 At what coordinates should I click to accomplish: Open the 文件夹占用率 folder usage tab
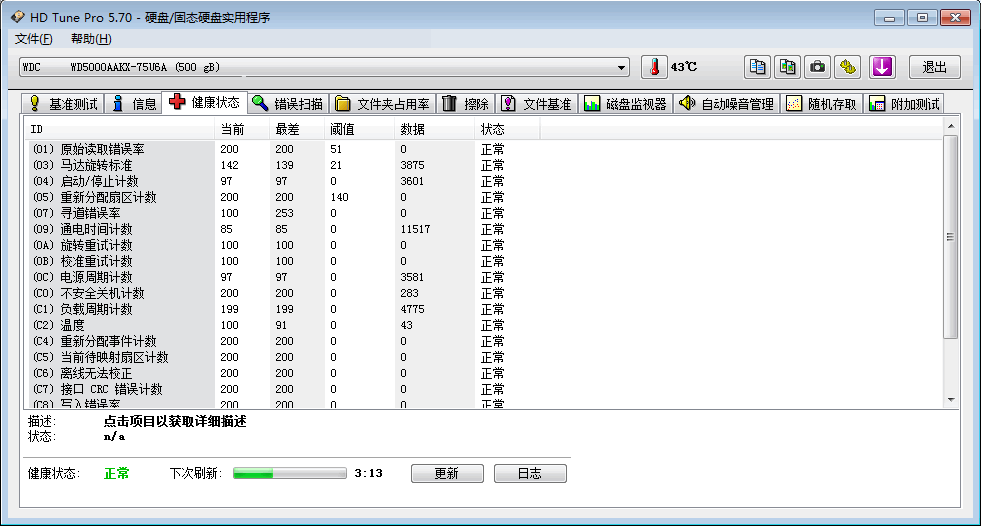[383, 103]
